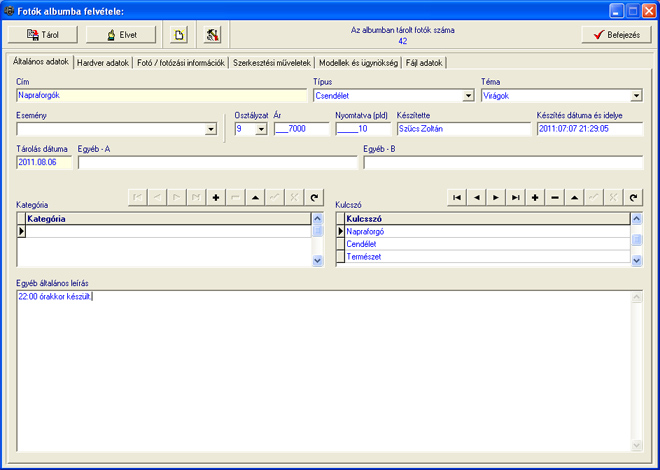Delete the Kulcsszó record with minus

(555, 197)
